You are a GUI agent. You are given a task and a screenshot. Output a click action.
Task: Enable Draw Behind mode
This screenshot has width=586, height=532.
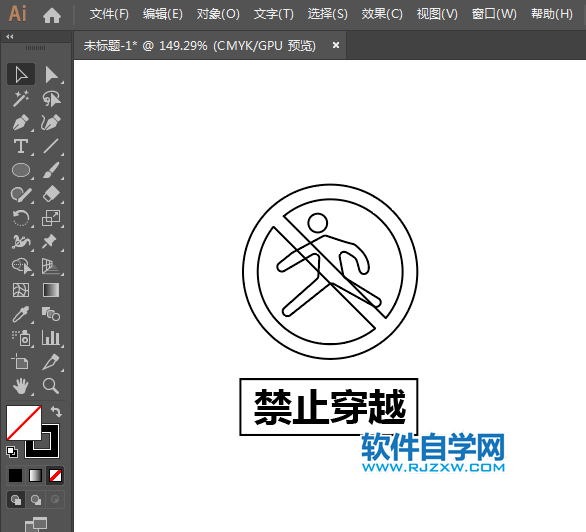point(36,499)
